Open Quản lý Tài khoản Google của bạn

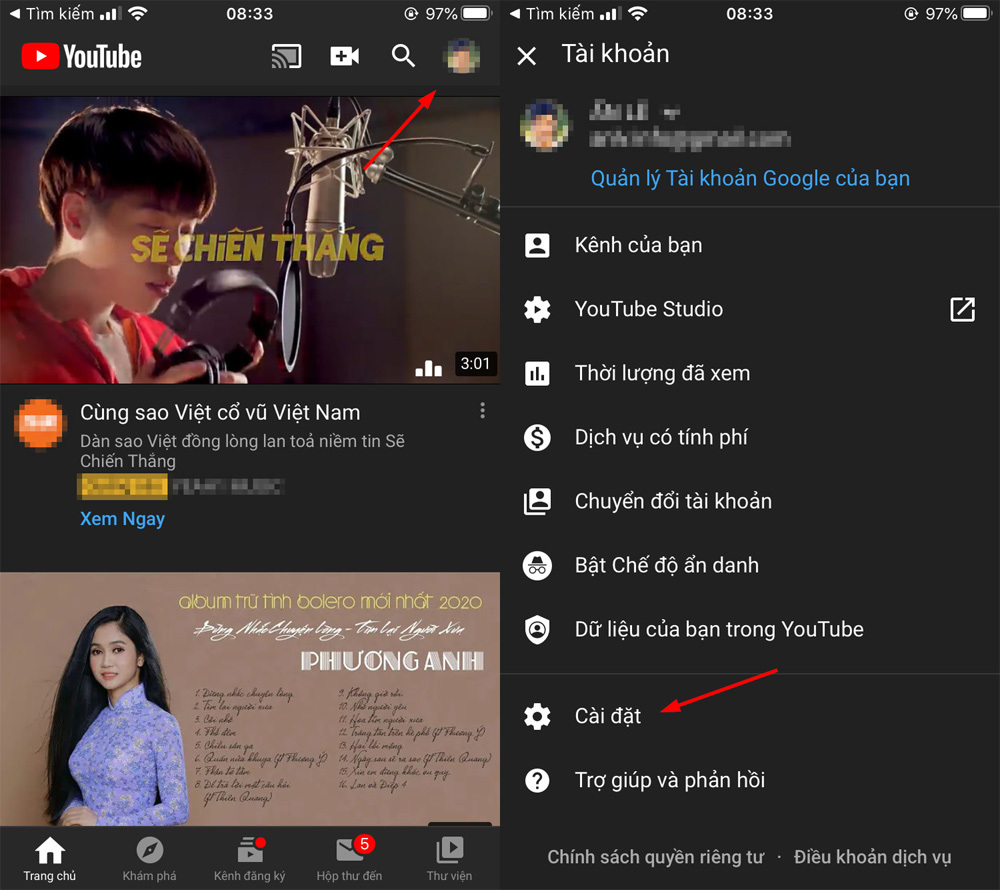750,177
